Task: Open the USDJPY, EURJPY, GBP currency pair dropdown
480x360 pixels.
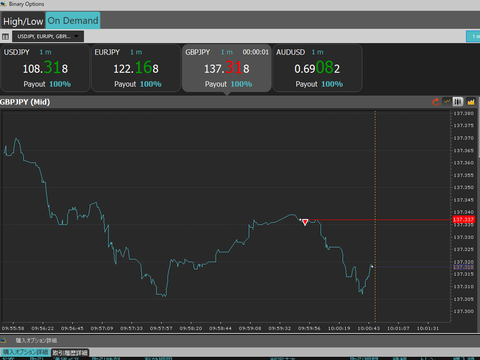Action: (48, 36)
